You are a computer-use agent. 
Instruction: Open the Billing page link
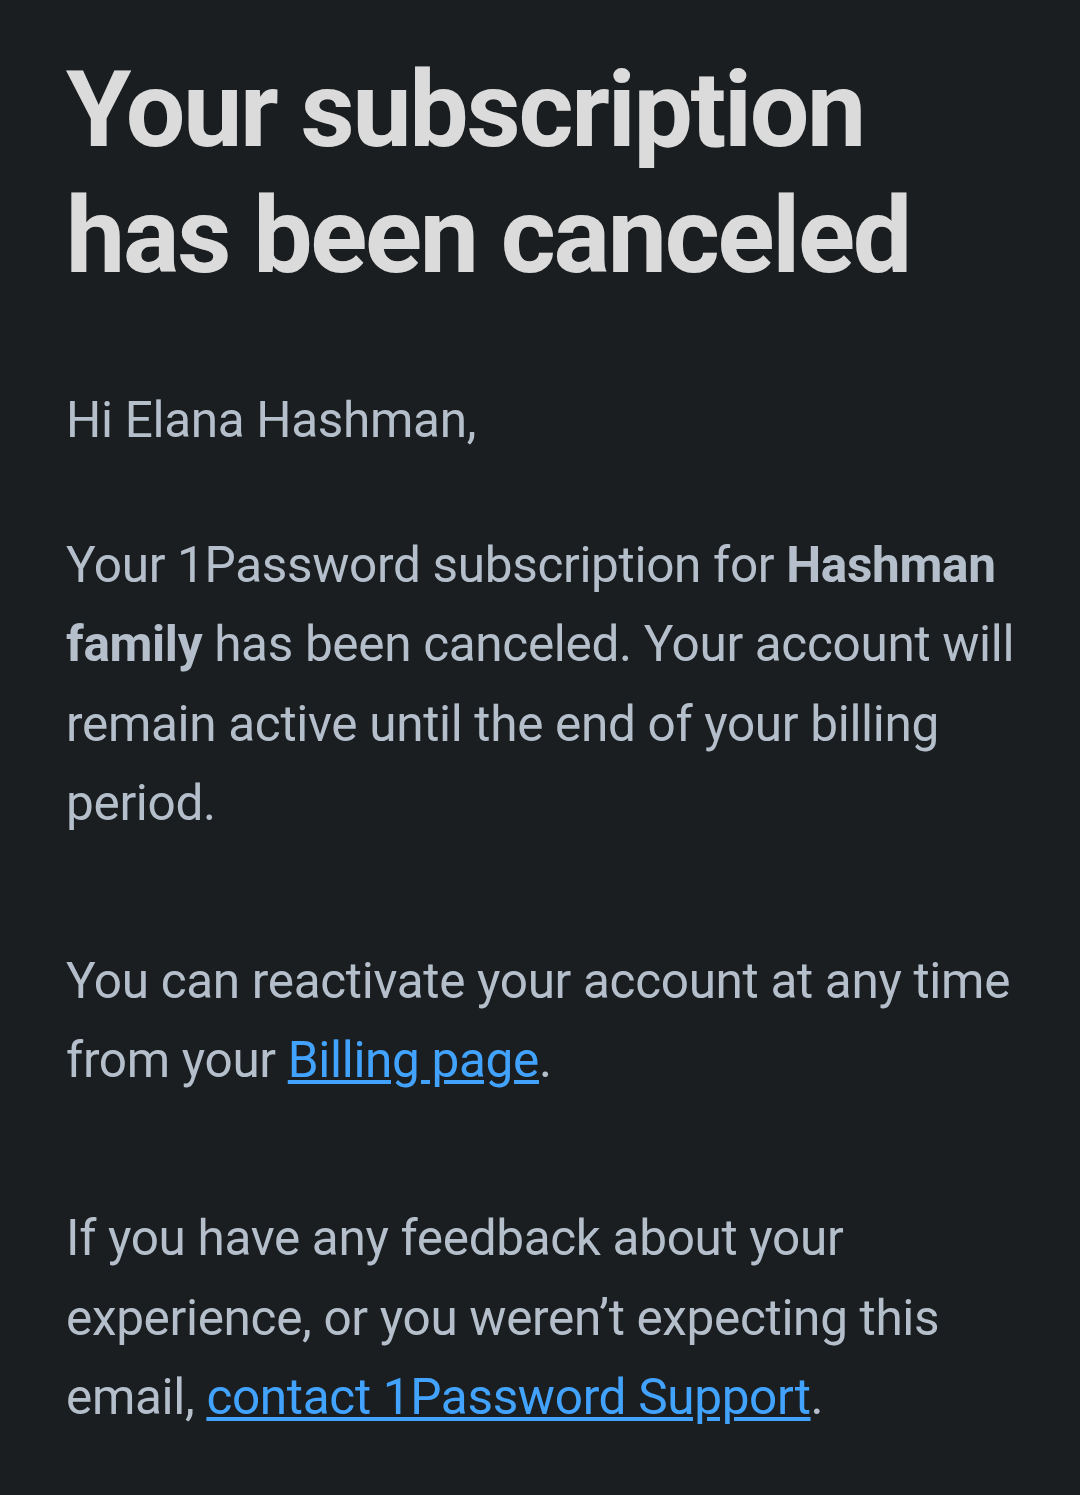pos(413,1062)
